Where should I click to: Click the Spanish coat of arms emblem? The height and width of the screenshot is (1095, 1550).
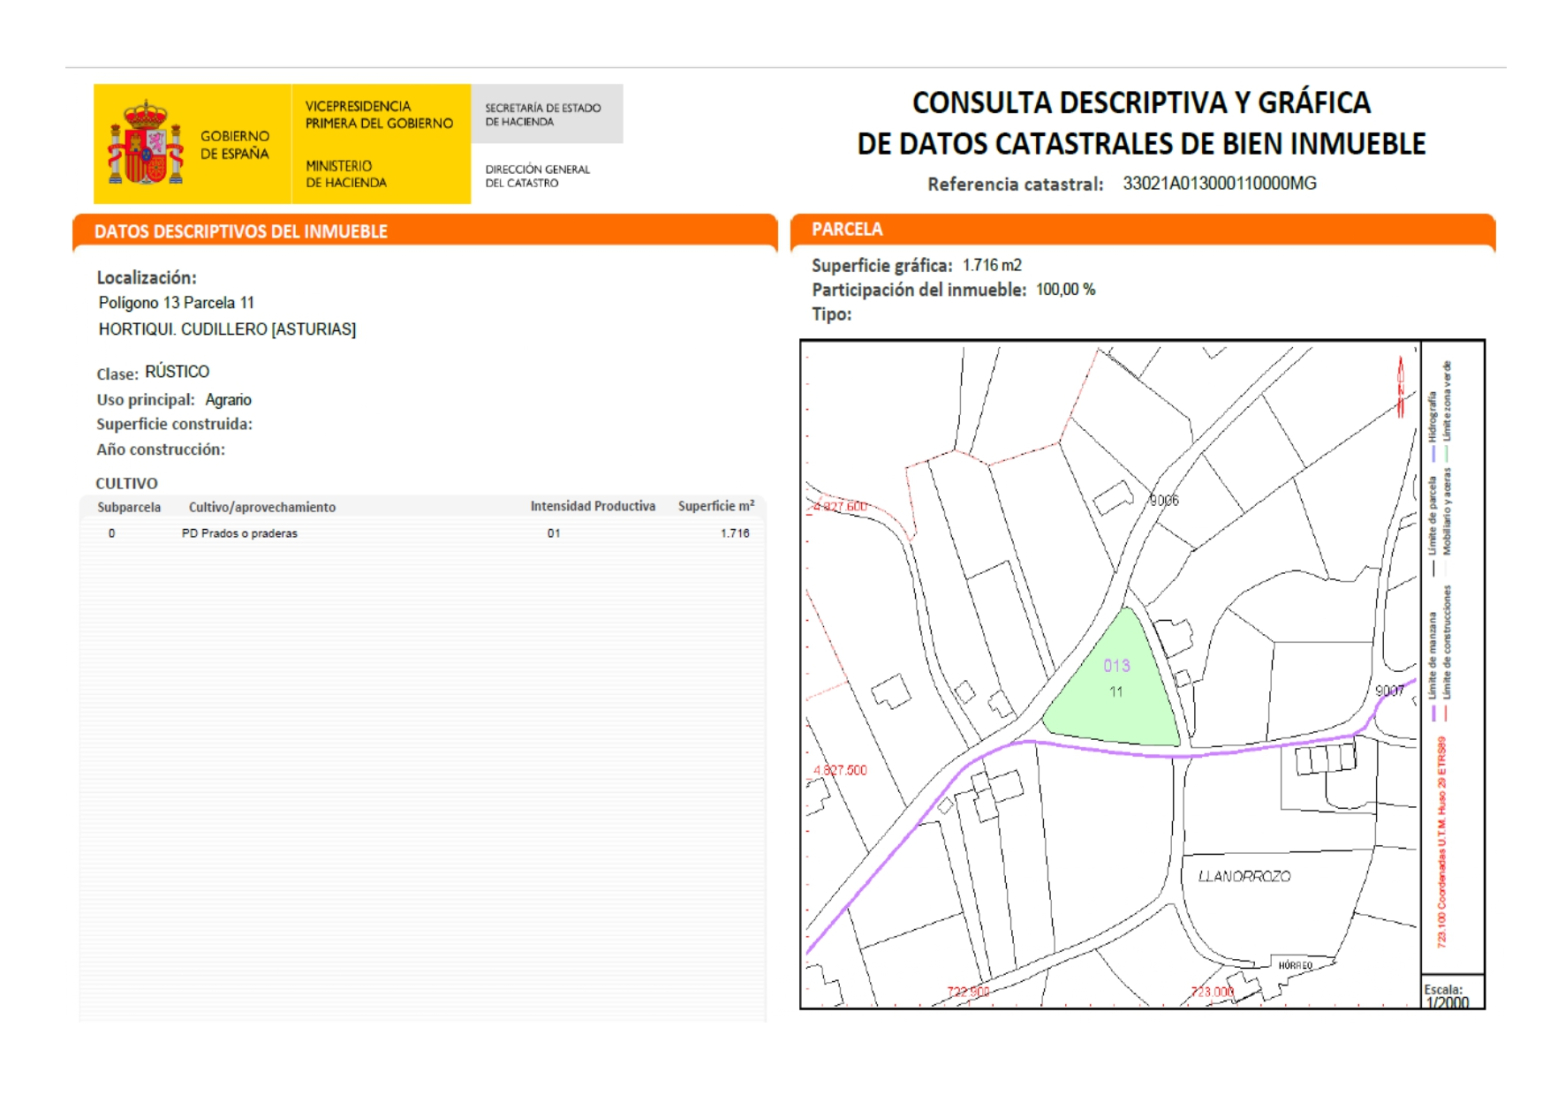(x=146, y=143)
